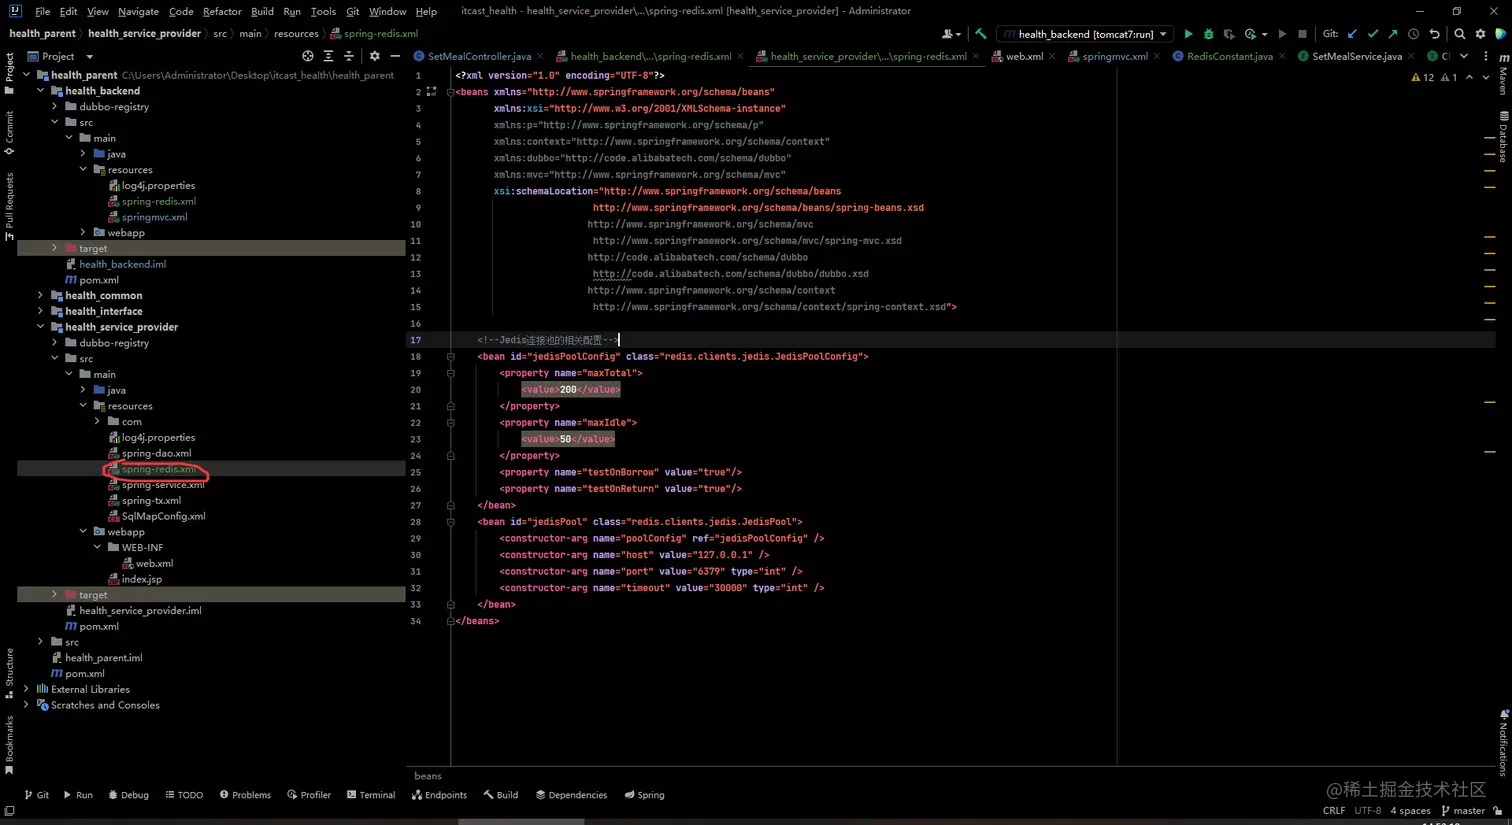This screenshot has height=825, width=1512.
Task: Switch to the RedisConstant.java tab
Action: [1229, 57]
